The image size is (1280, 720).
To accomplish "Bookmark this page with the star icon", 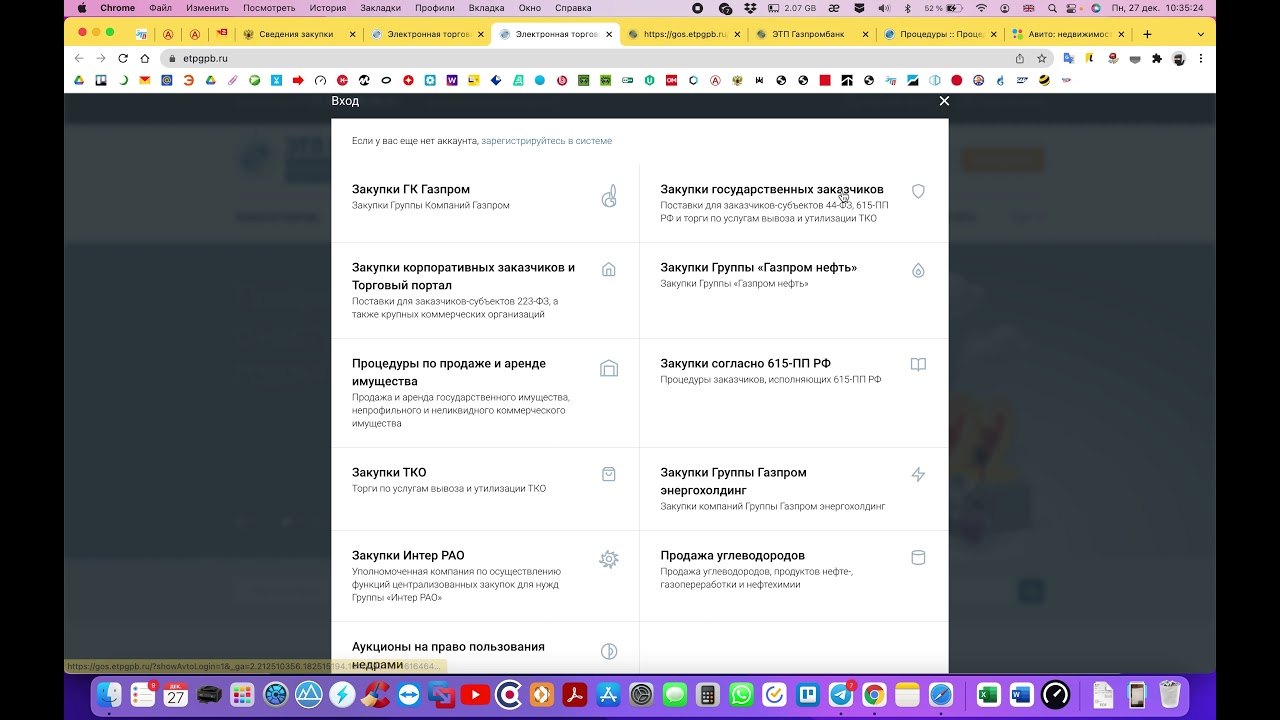I will coord(1041,58).
